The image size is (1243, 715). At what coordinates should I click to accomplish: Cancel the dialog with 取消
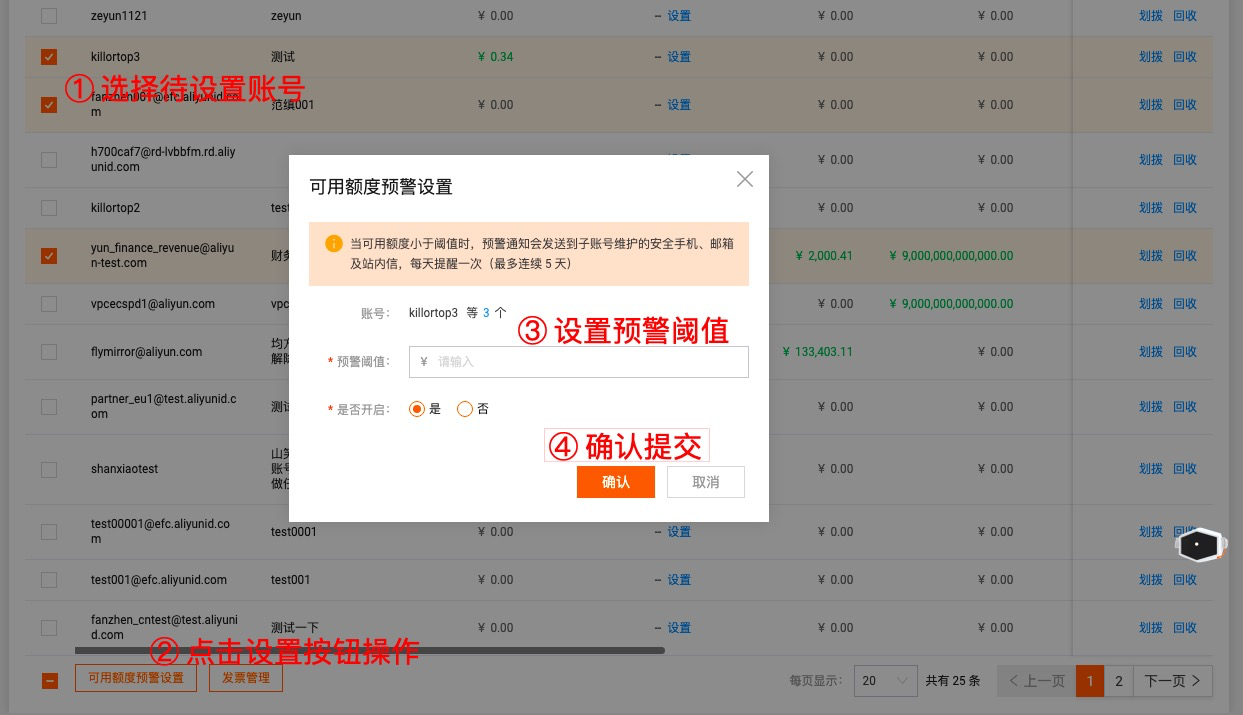(x=706, y=482)
